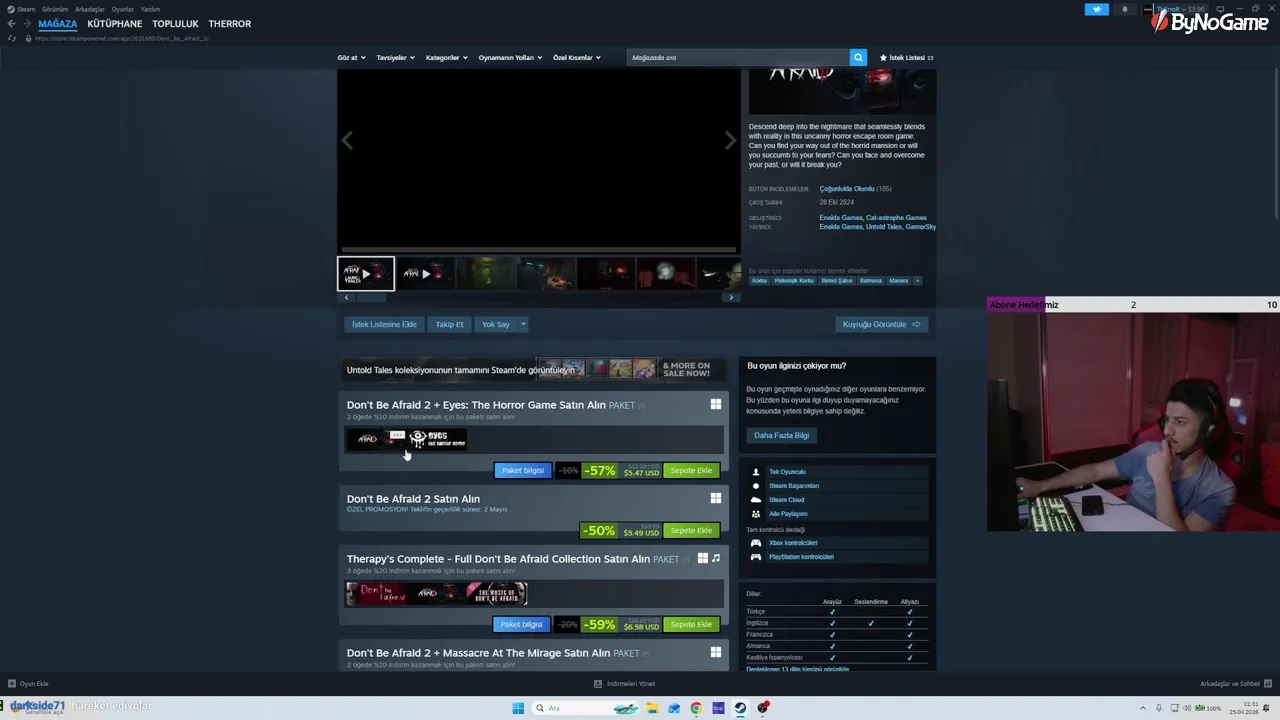Click the plus tag button next to Macera
The width and height of the screenshot is (1280, 720).
[917, 280]
